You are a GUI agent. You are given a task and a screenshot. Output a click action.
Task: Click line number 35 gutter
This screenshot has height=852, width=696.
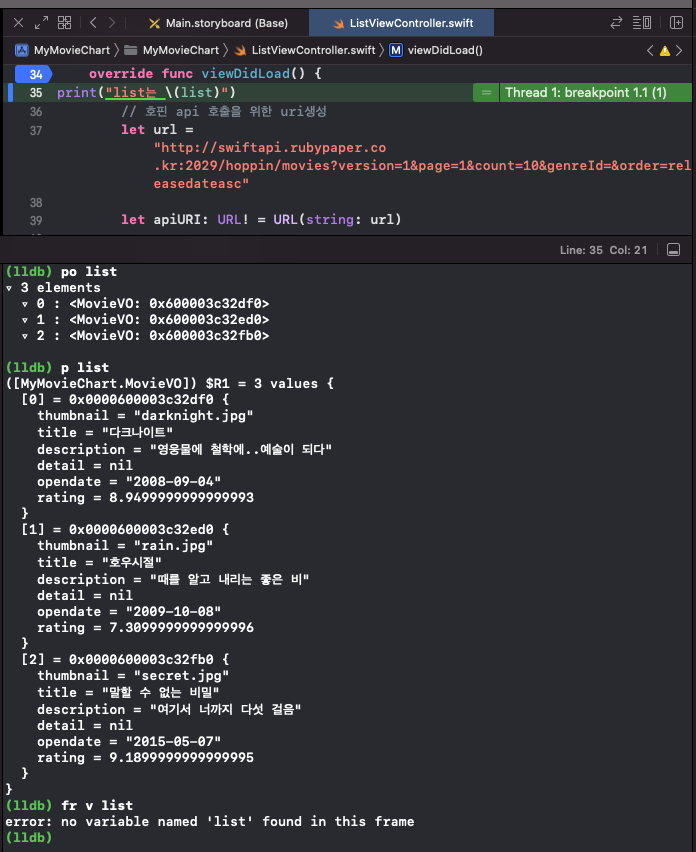coord(36,93)
